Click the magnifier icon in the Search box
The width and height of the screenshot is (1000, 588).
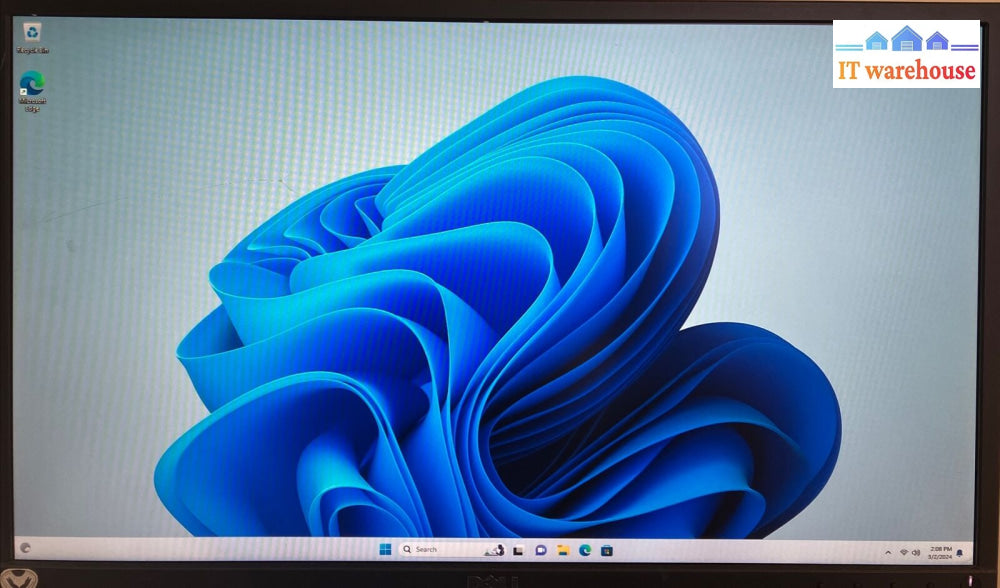[407, 550]
